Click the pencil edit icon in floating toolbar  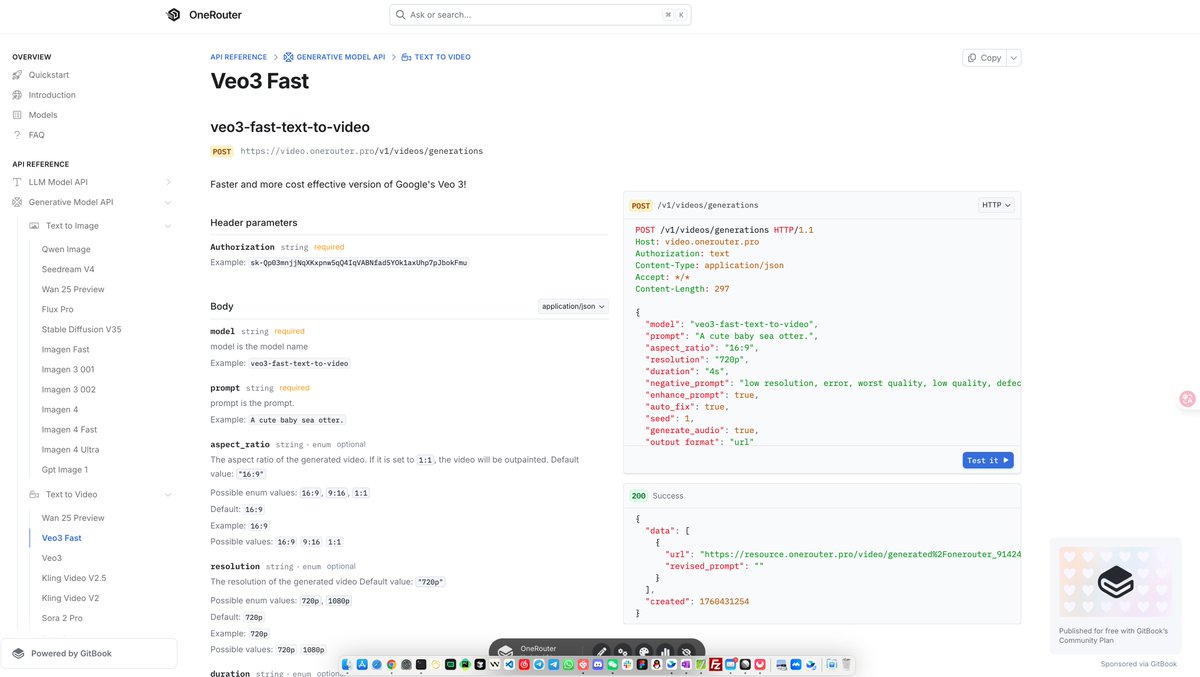click(x=601, y=652)
